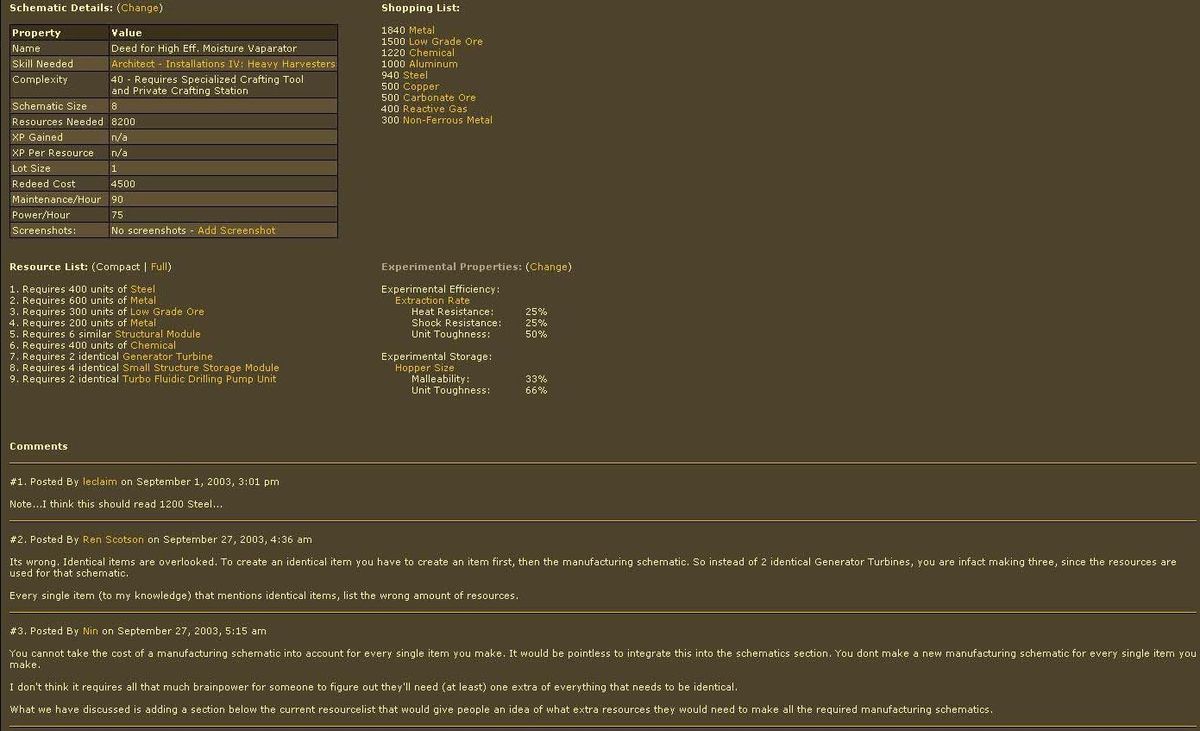Switch resource list to Compact view
Screen dimensions: 1200x731
pos(117,267)
